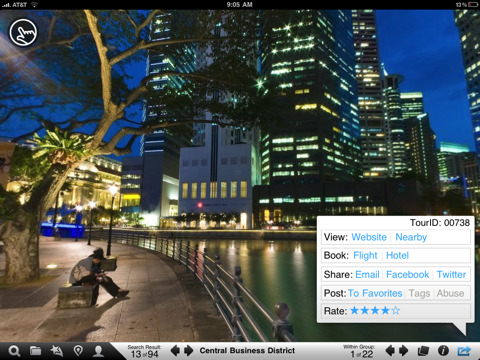Screen dimensions: 480x360
Task: Click the TourID: 00738 label
Action: point(440,223)
